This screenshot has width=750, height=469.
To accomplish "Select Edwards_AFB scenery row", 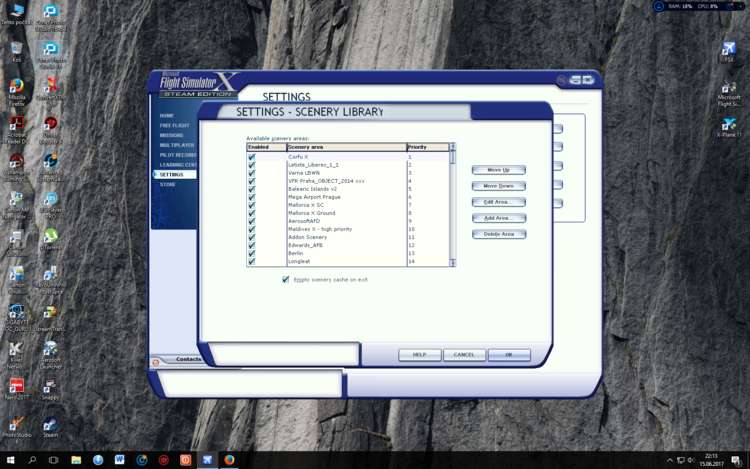I will 348,245.
